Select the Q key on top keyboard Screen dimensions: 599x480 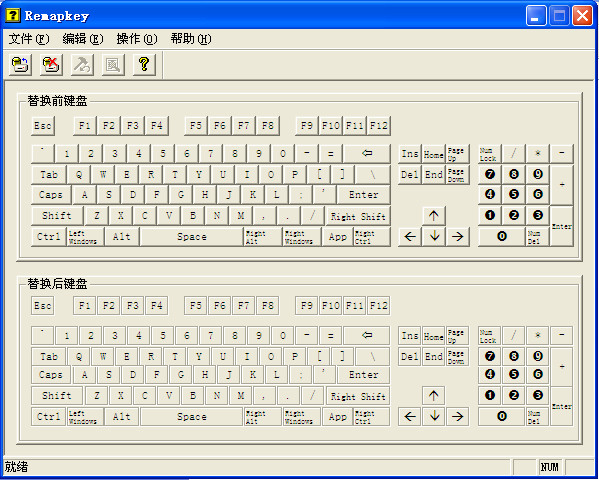79,175
